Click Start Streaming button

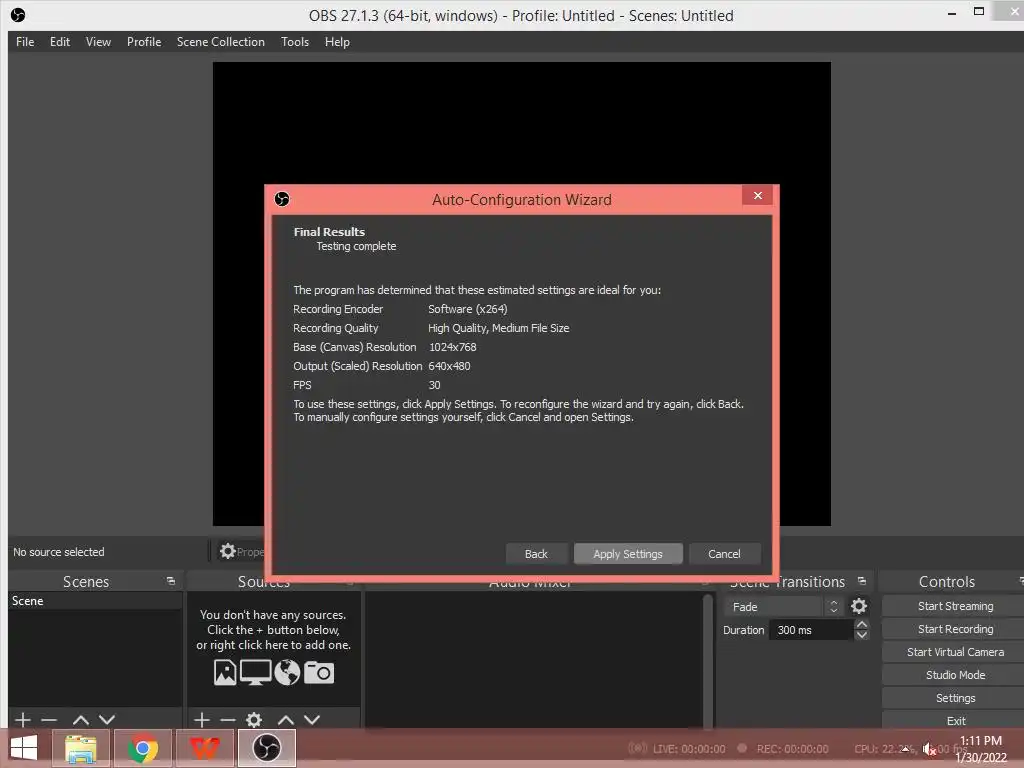[955, 606]
